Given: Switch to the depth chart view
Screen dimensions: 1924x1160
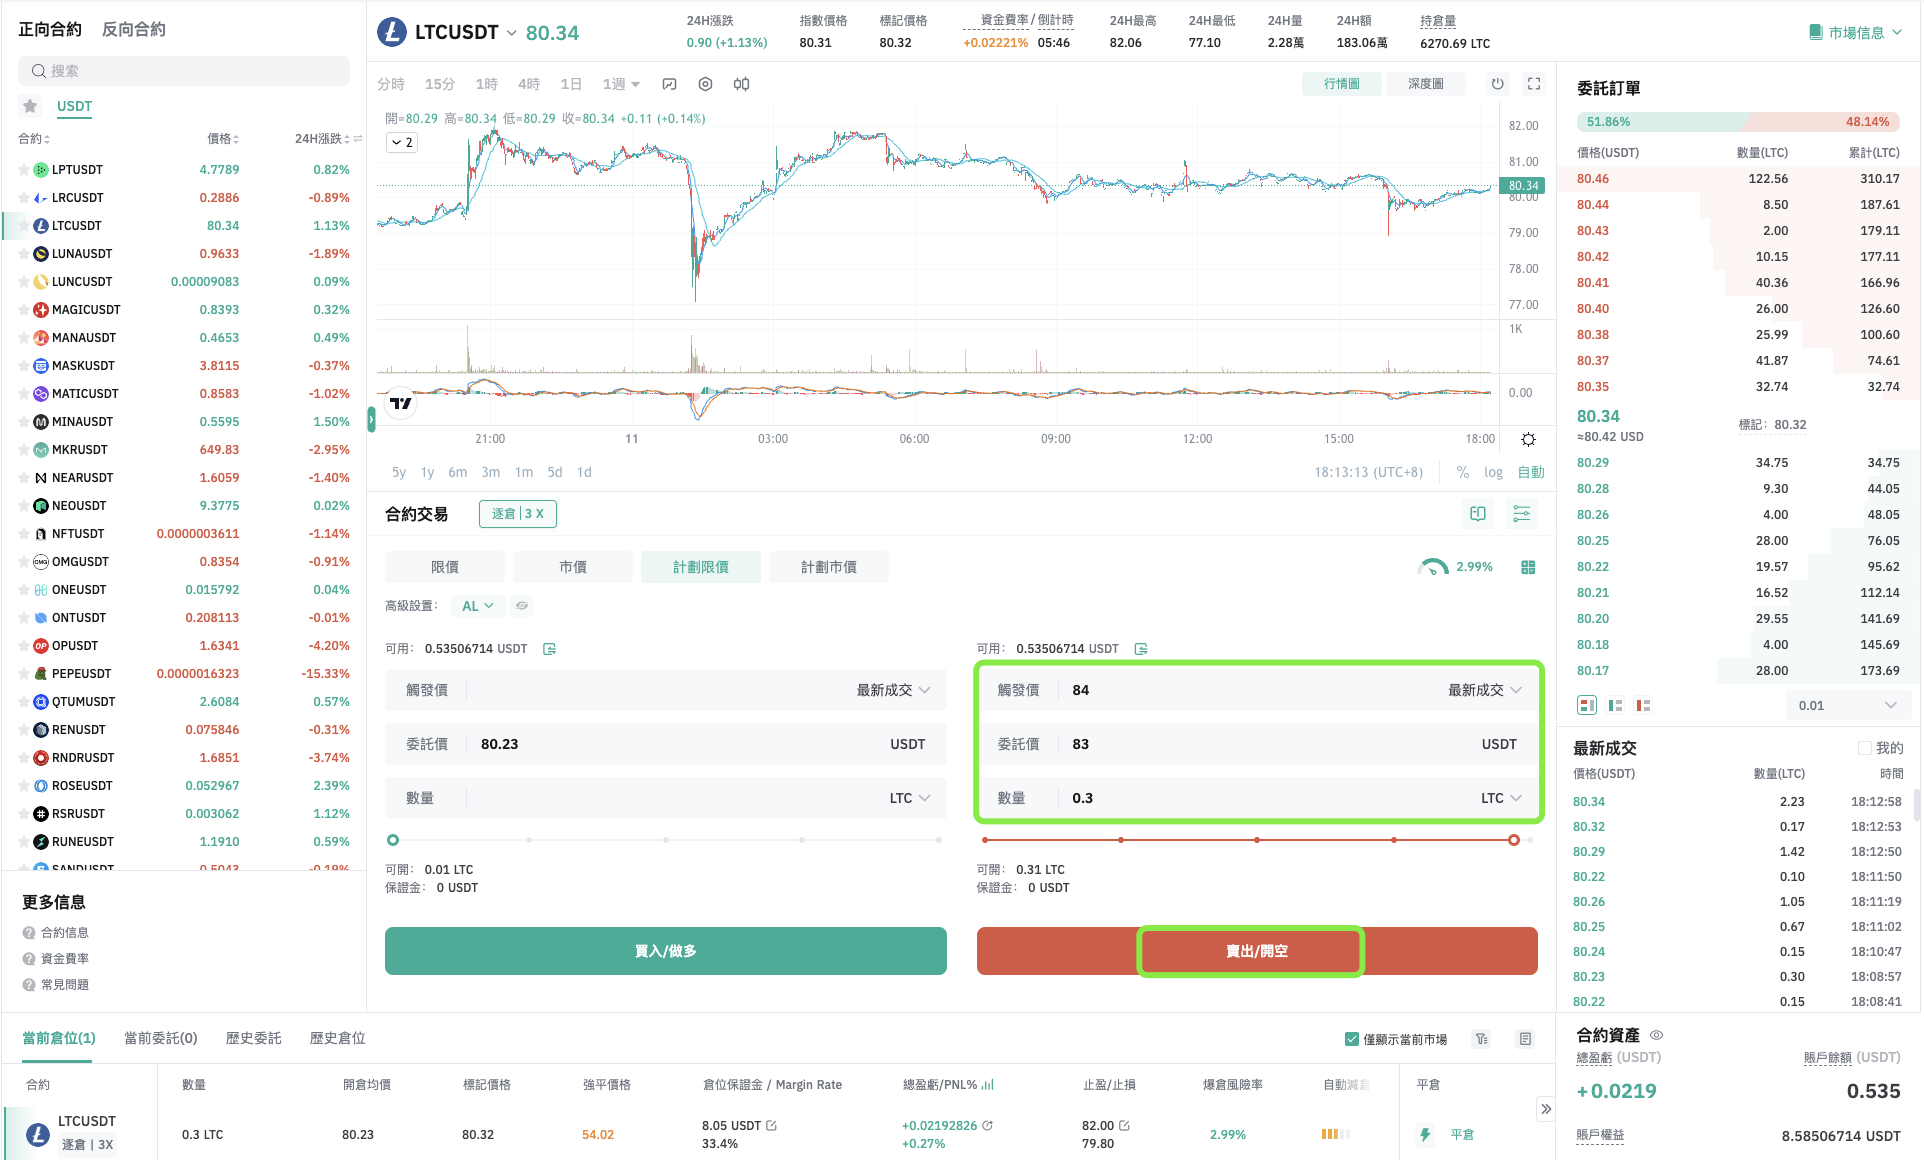Looking at the screenshot, I should coord(1425,84).
